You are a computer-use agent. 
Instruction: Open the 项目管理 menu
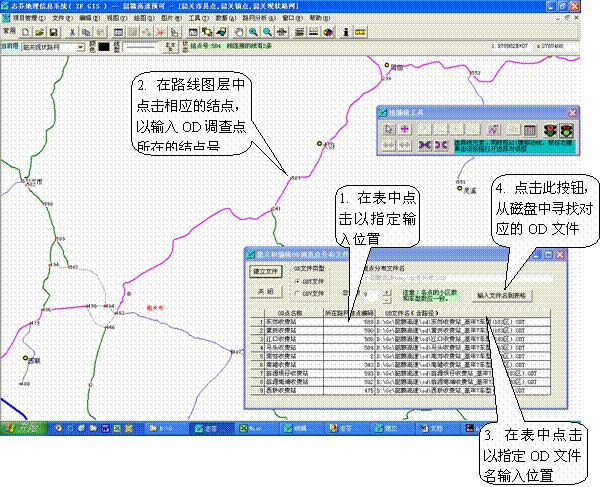tap(29, 18)
